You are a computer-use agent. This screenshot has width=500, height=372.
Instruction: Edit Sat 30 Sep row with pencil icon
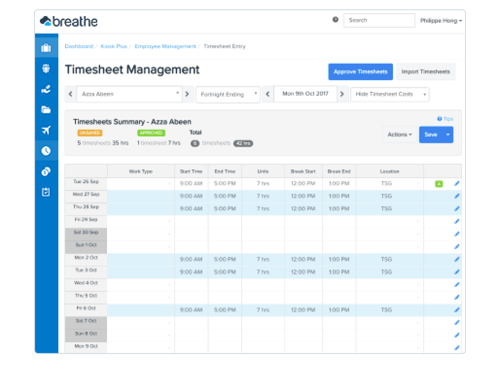(457, 234)
